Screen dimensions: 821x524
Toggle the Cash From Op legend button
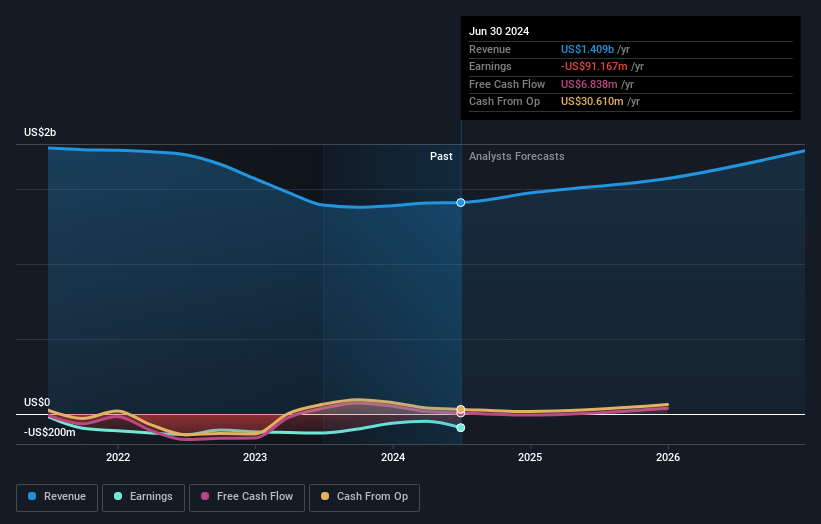coord(364,497)
